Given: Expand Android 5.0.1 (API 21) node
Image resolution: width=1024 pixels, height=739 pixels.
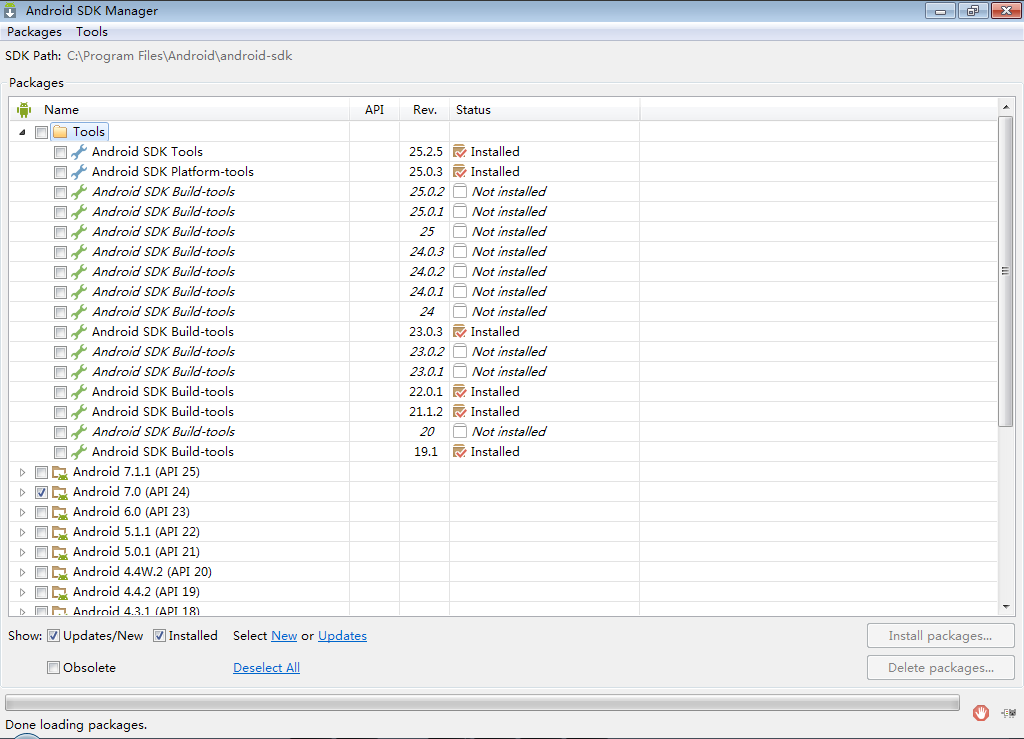Looking at the screenshot, I should tap(22, 552).
